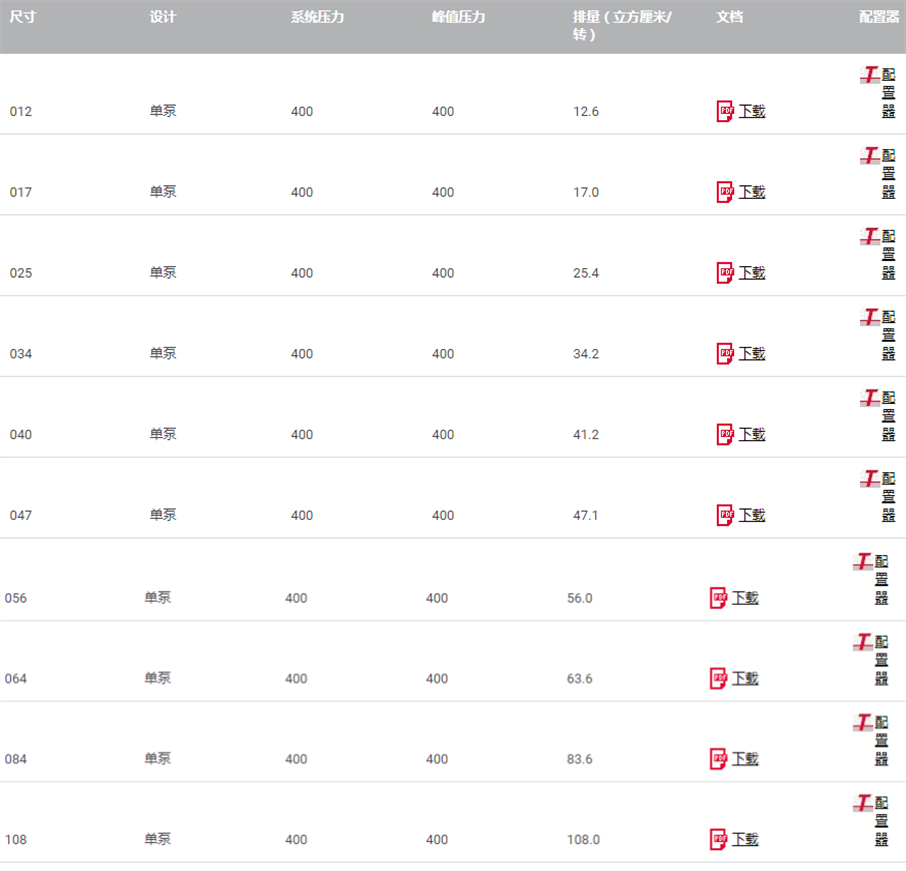Image resolution: width=906 pixels, height=871 pixels.
Task: Click the PDF icon for size 064
Action: (x=718, y=678)
